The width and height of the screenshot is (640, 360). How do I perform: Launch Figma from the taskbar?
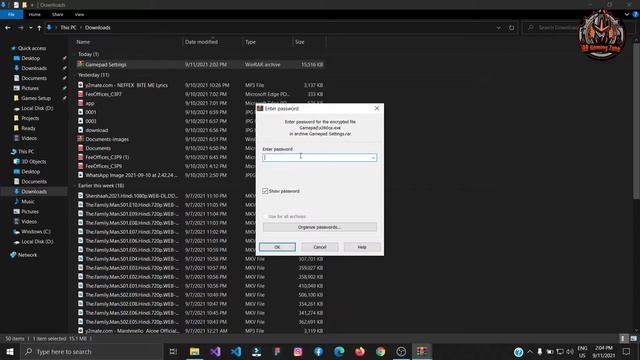(x=277, y=351)
